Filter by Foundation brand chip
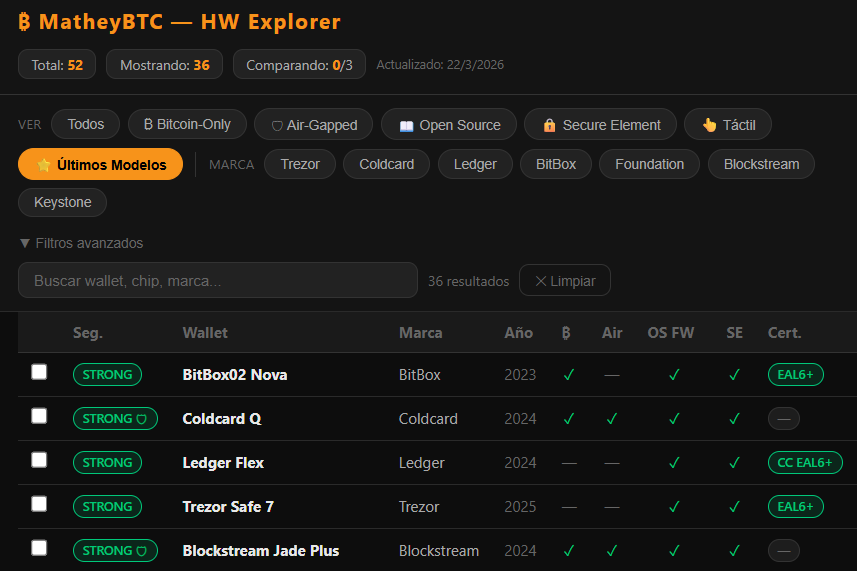 (x=649, y=164)
